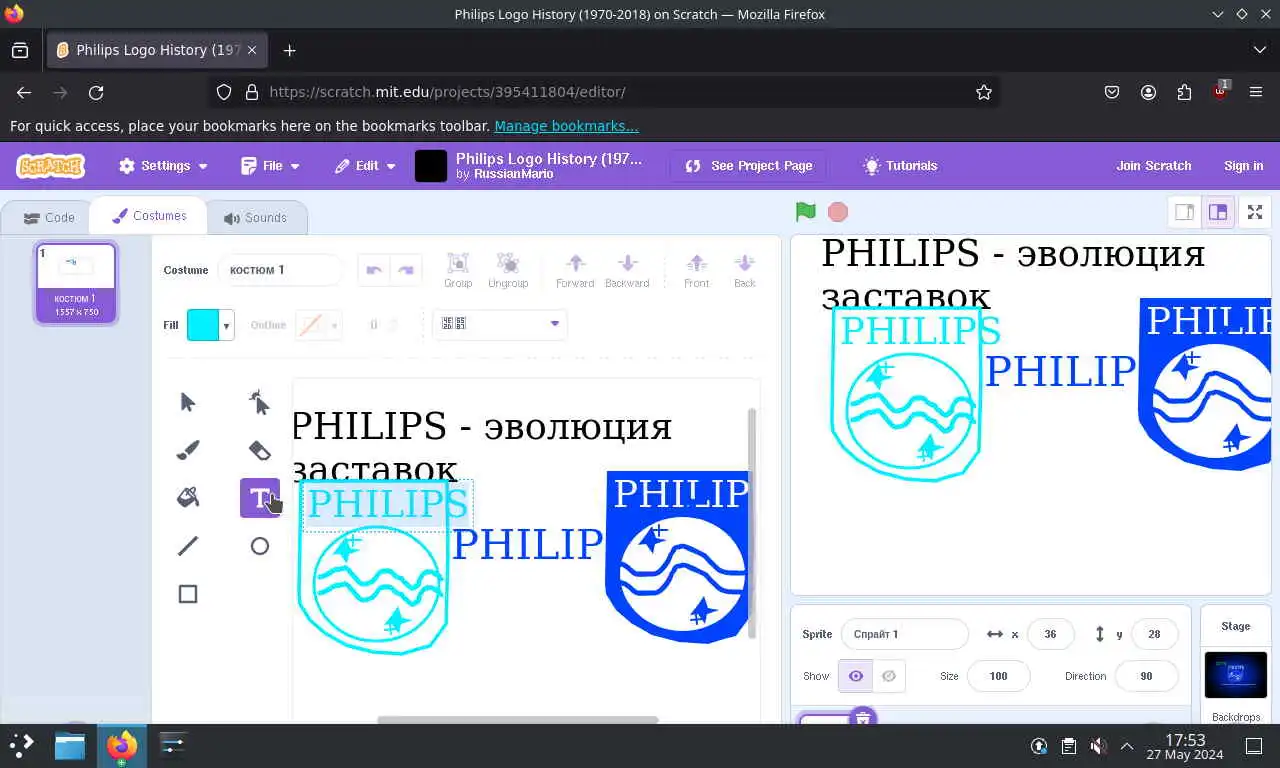
Task: Go to Scratch home via logo
Action: pos(51,166)
